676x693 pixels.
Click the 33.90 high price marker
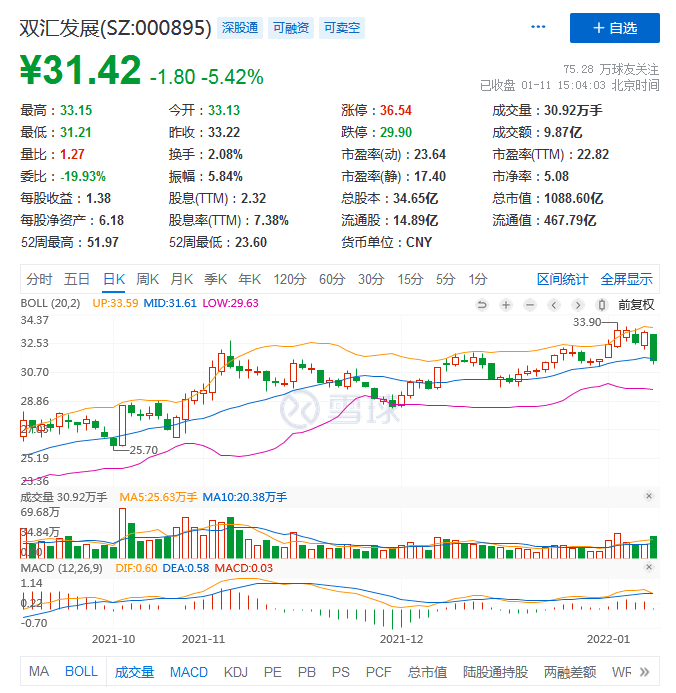587,322
